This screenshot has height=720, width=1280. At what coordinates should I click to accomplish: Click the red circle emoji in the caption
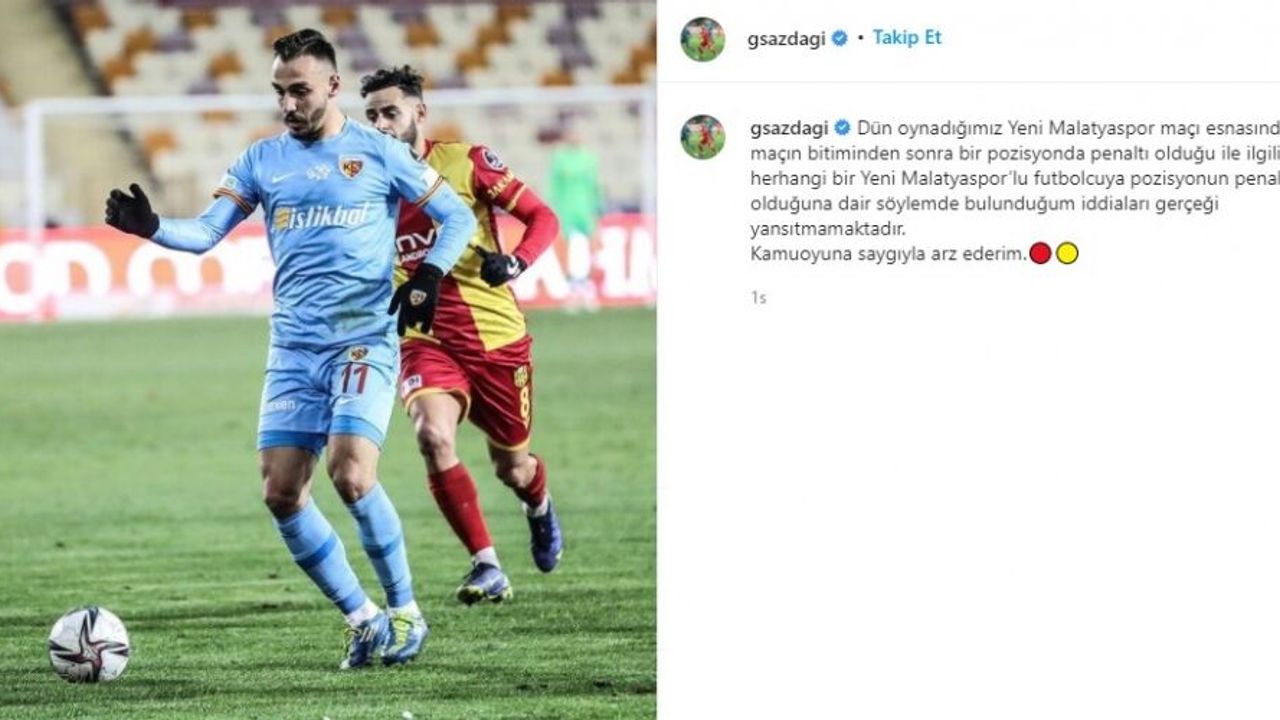click(1040, 253)
